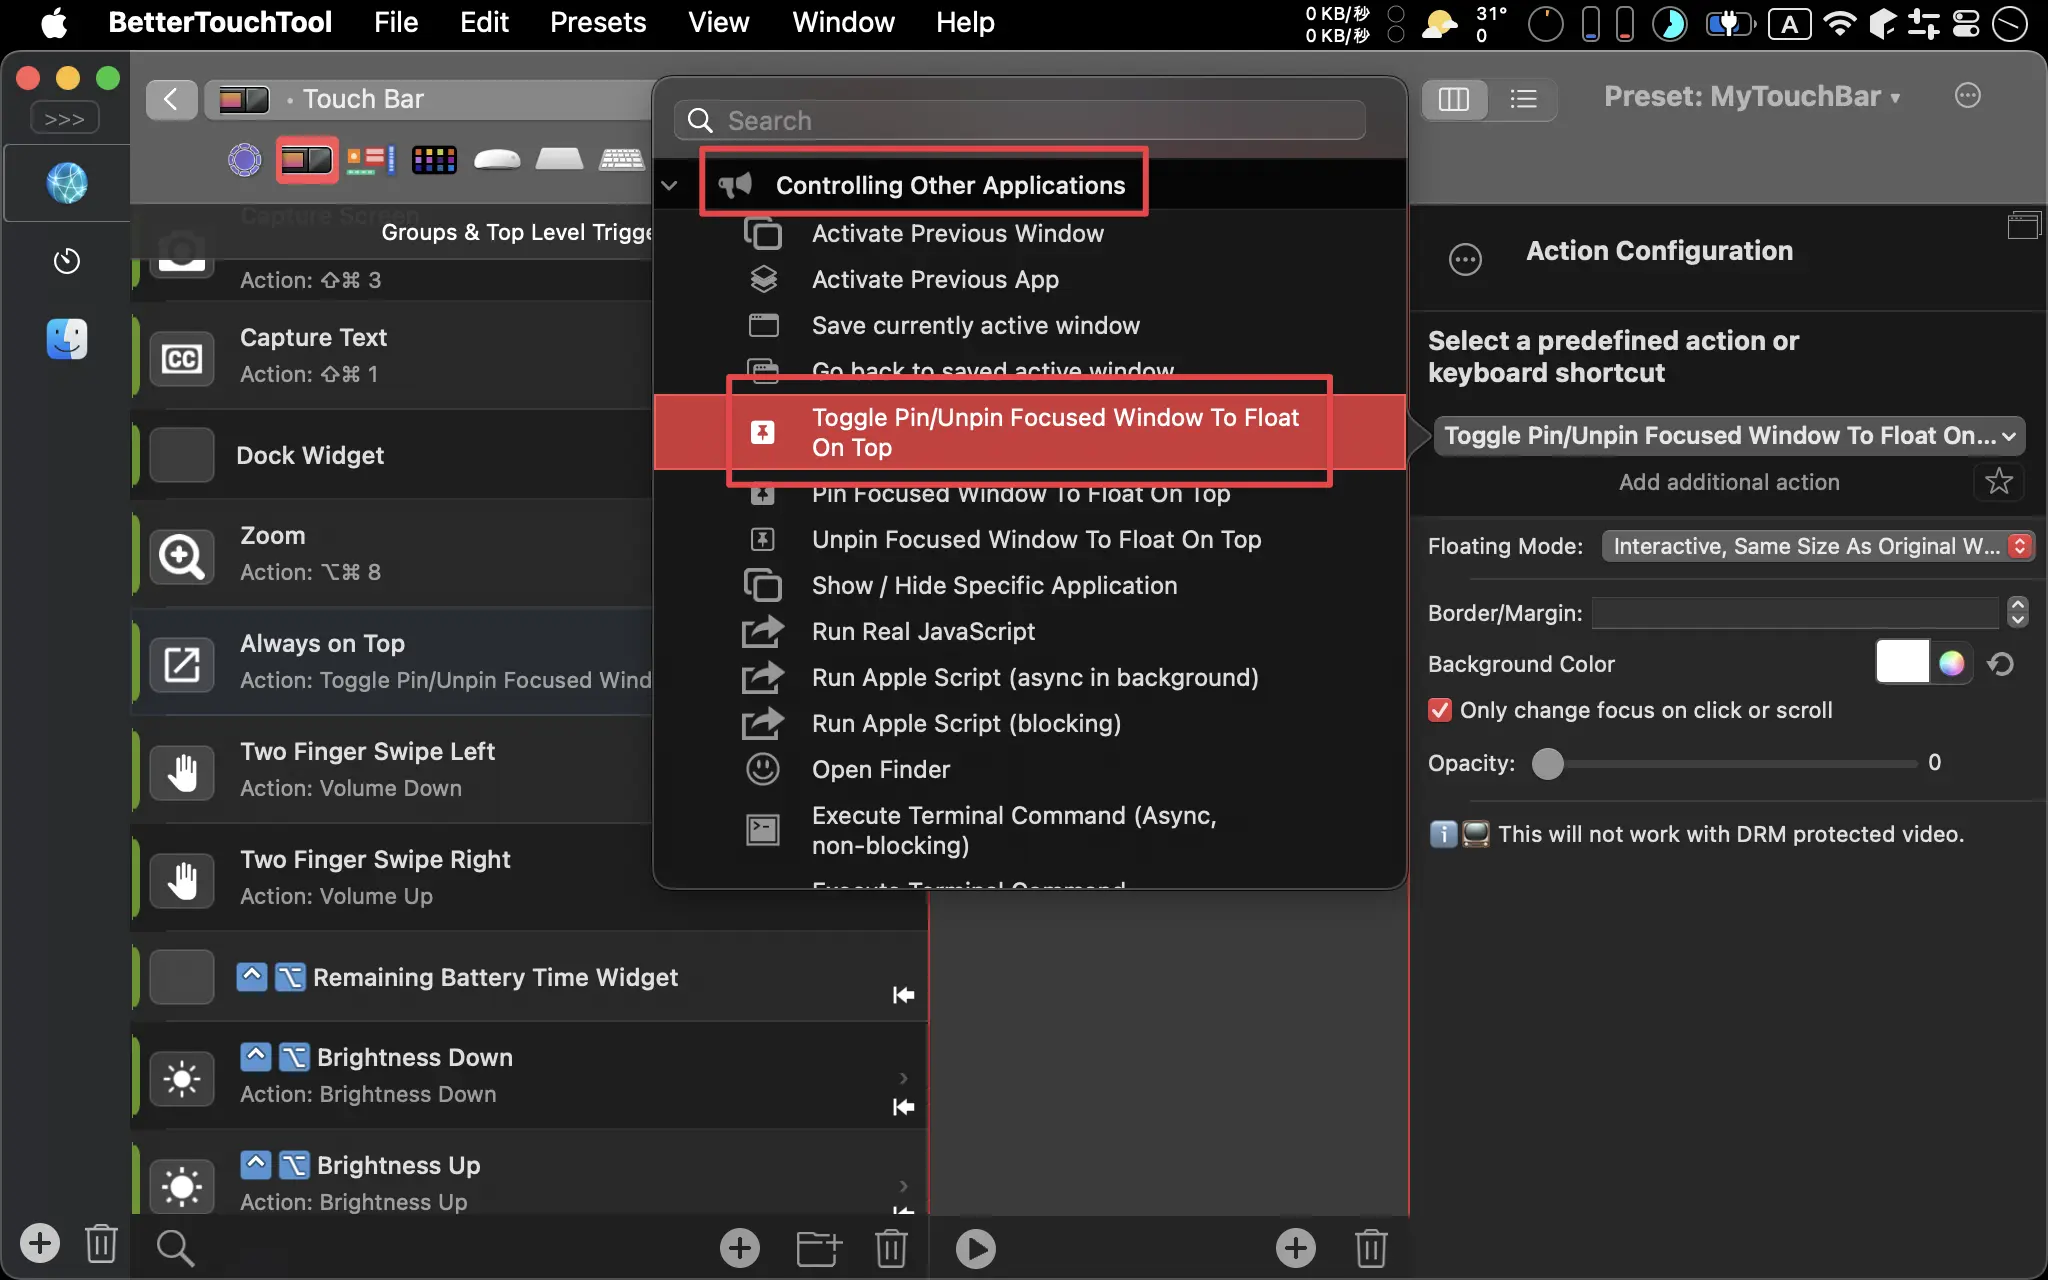Open the Help menu
2048x1280 pixels.
tap(965, 22)
